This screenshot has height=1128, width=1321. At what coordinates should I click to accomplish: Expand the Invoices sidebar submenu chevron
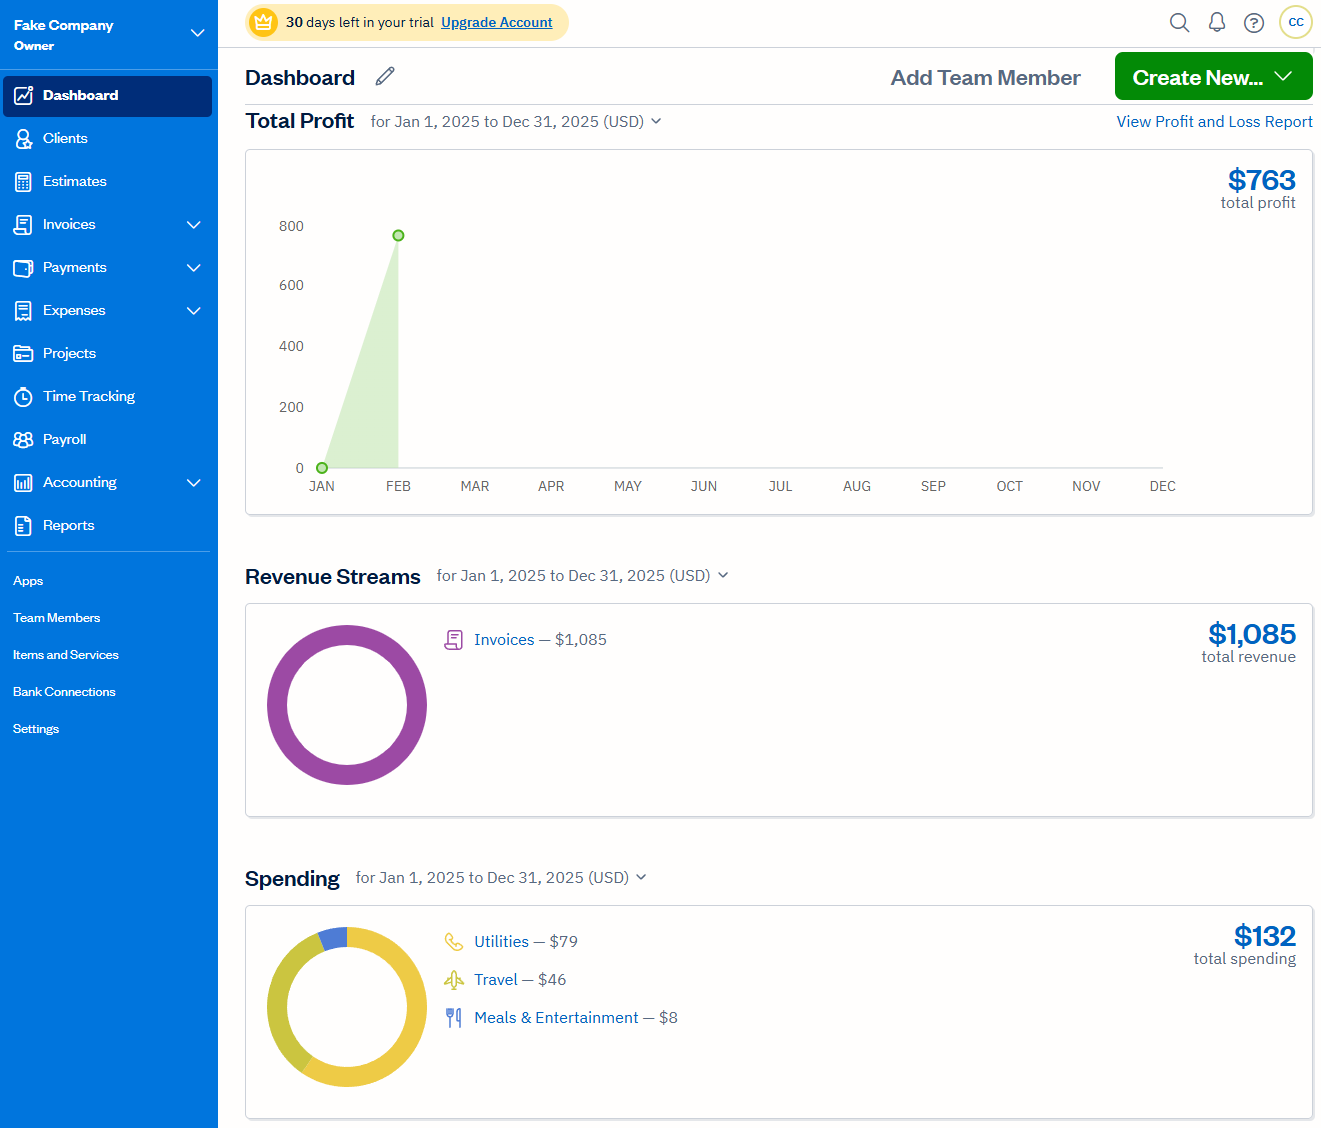[x=194, y=225]
